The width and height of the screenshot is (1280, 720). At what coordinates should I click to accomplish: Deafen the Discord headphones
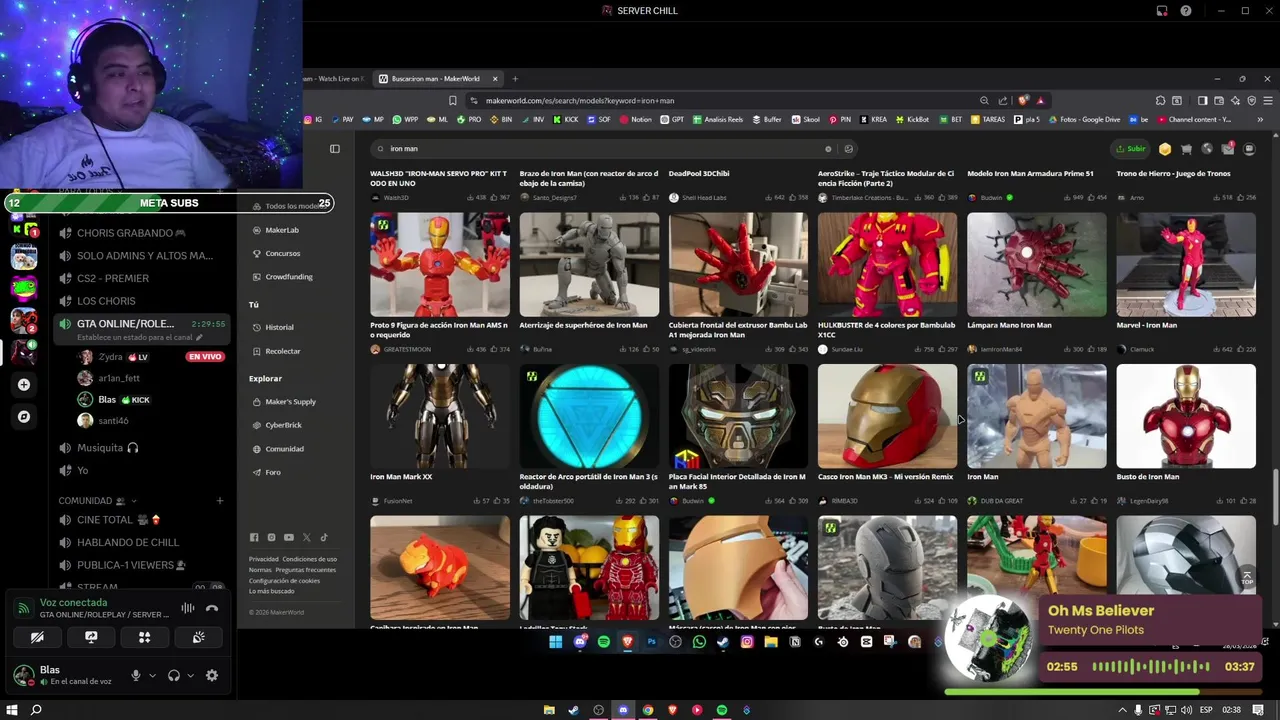pyautogui.click(x=174, y=676)
